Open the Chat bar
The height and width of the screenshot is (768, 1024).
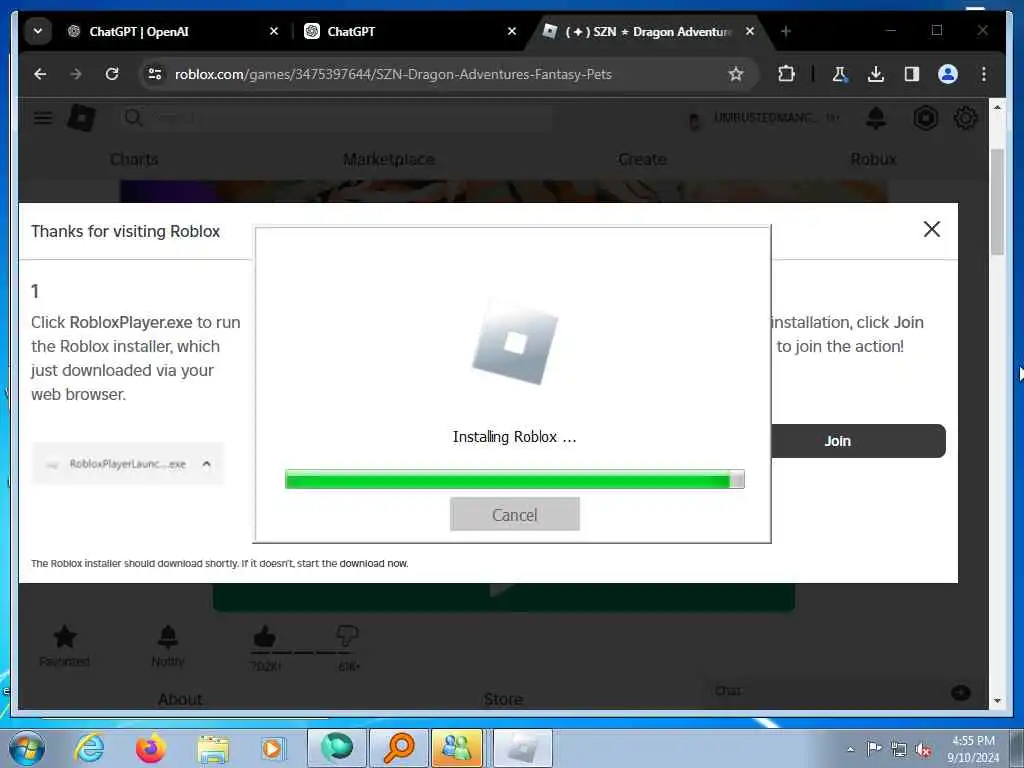pos(842,691)
